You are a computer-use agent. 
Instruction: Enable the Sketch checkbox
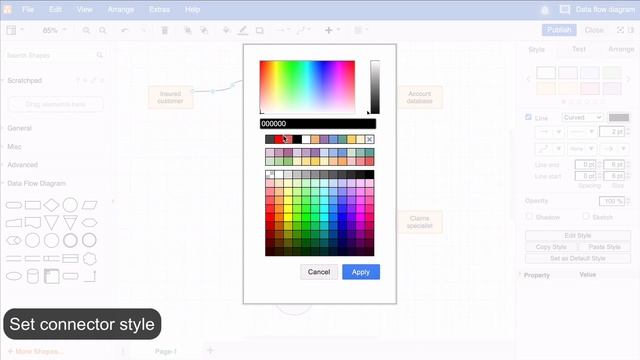click(x=586, y=216)
